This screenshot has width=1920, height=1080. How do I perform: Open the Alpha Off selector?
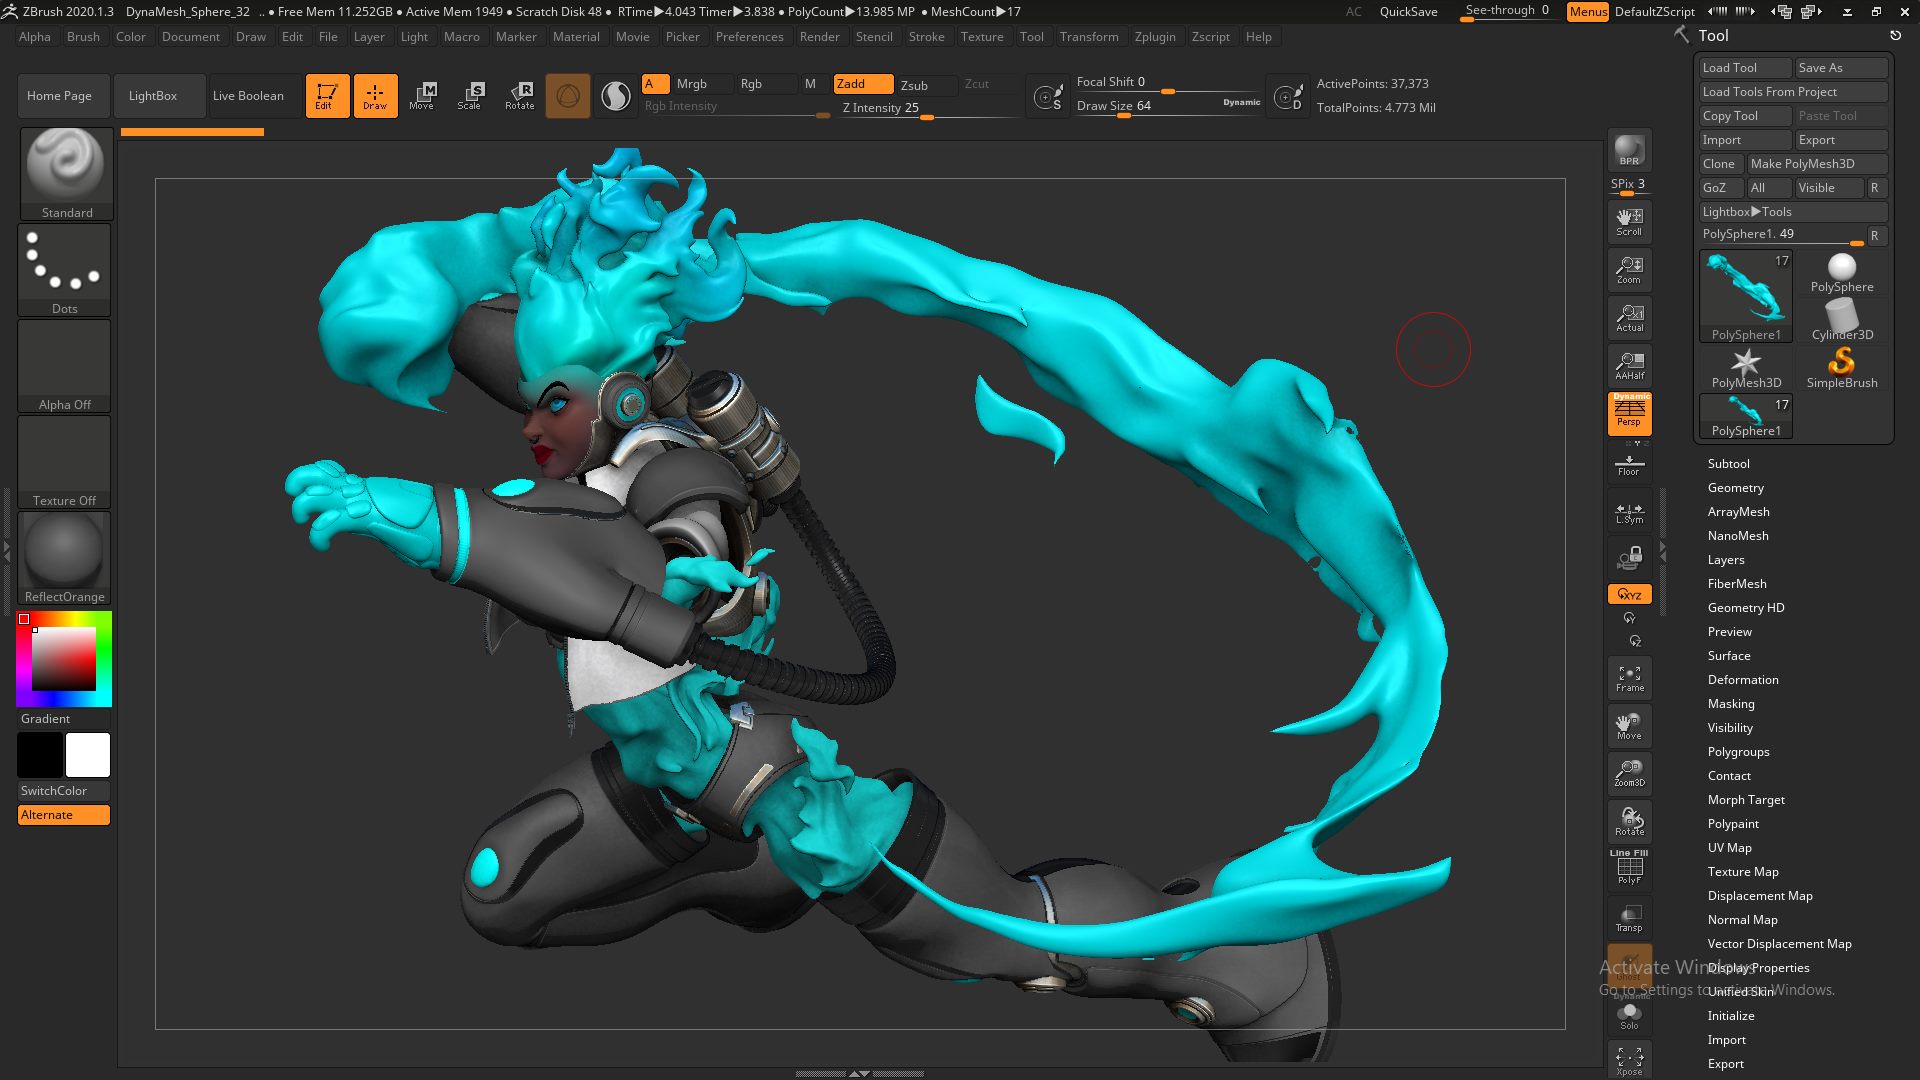tap(65, 365)
